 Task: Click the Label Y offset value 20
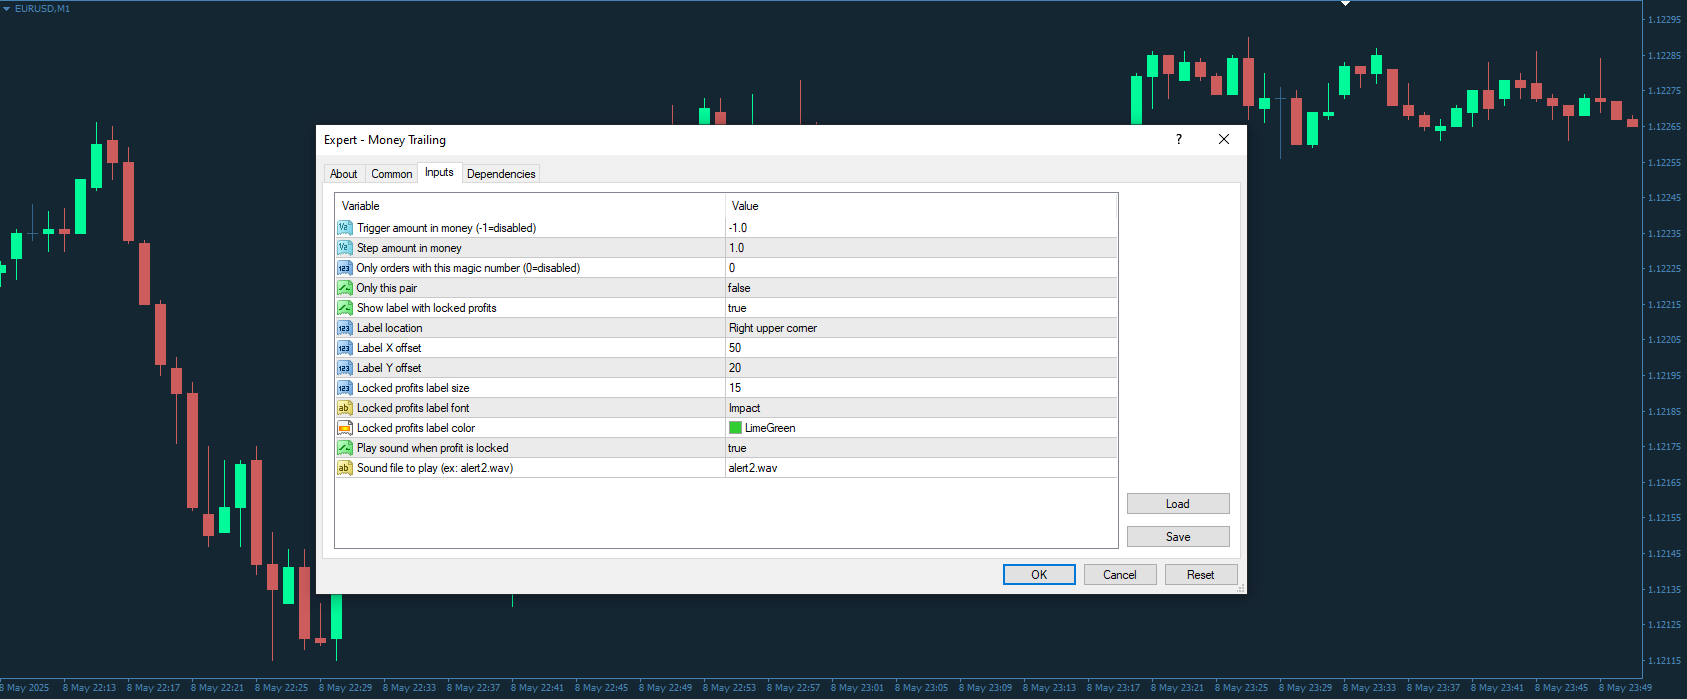pyautogui.click(x=735, y=368)
